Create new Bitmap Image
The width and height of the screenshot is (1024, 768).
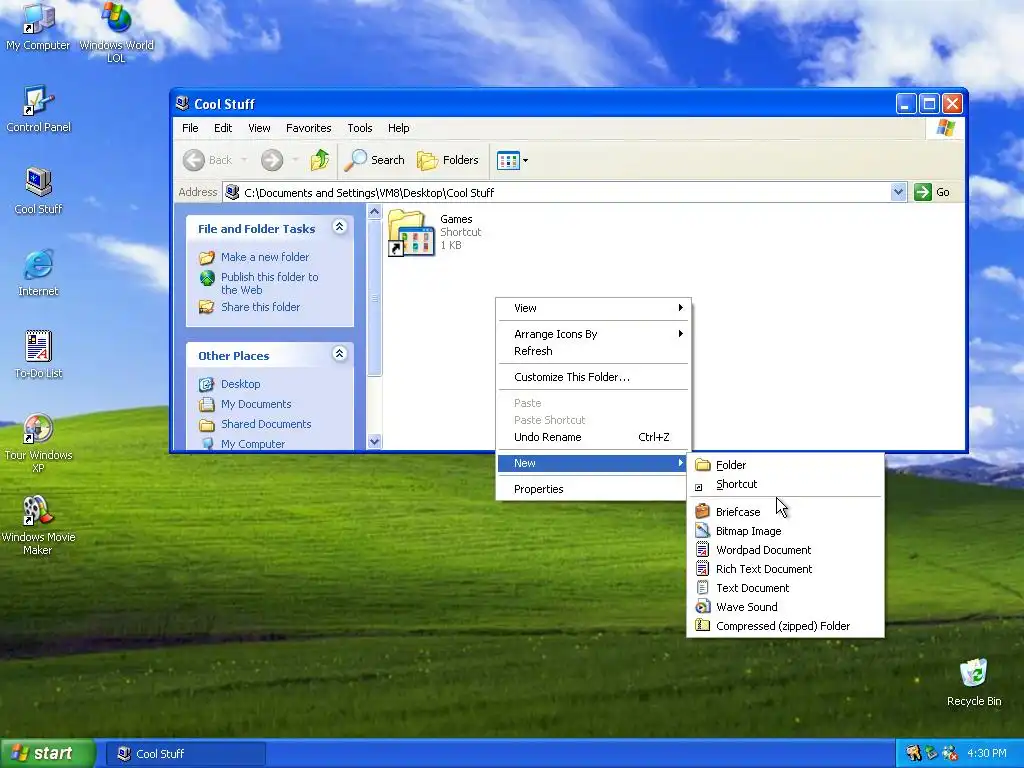pyautogui.click(x=786, y=531)
